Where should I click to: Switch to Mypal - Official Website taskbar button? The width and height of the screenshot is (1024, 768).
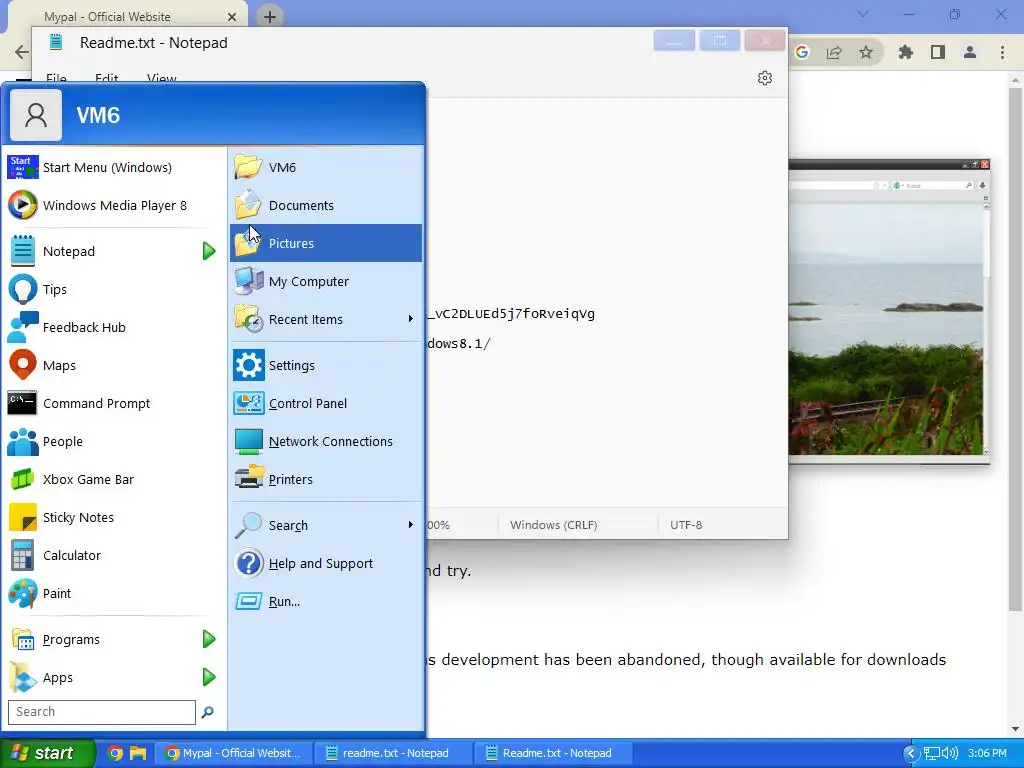tap(232, 753)
